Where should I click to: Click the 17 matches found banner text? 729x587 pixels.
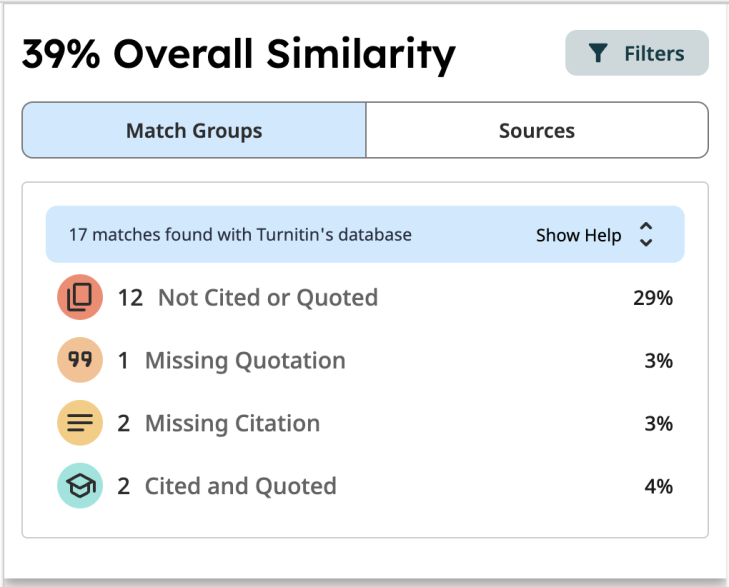tap(240, 235)
